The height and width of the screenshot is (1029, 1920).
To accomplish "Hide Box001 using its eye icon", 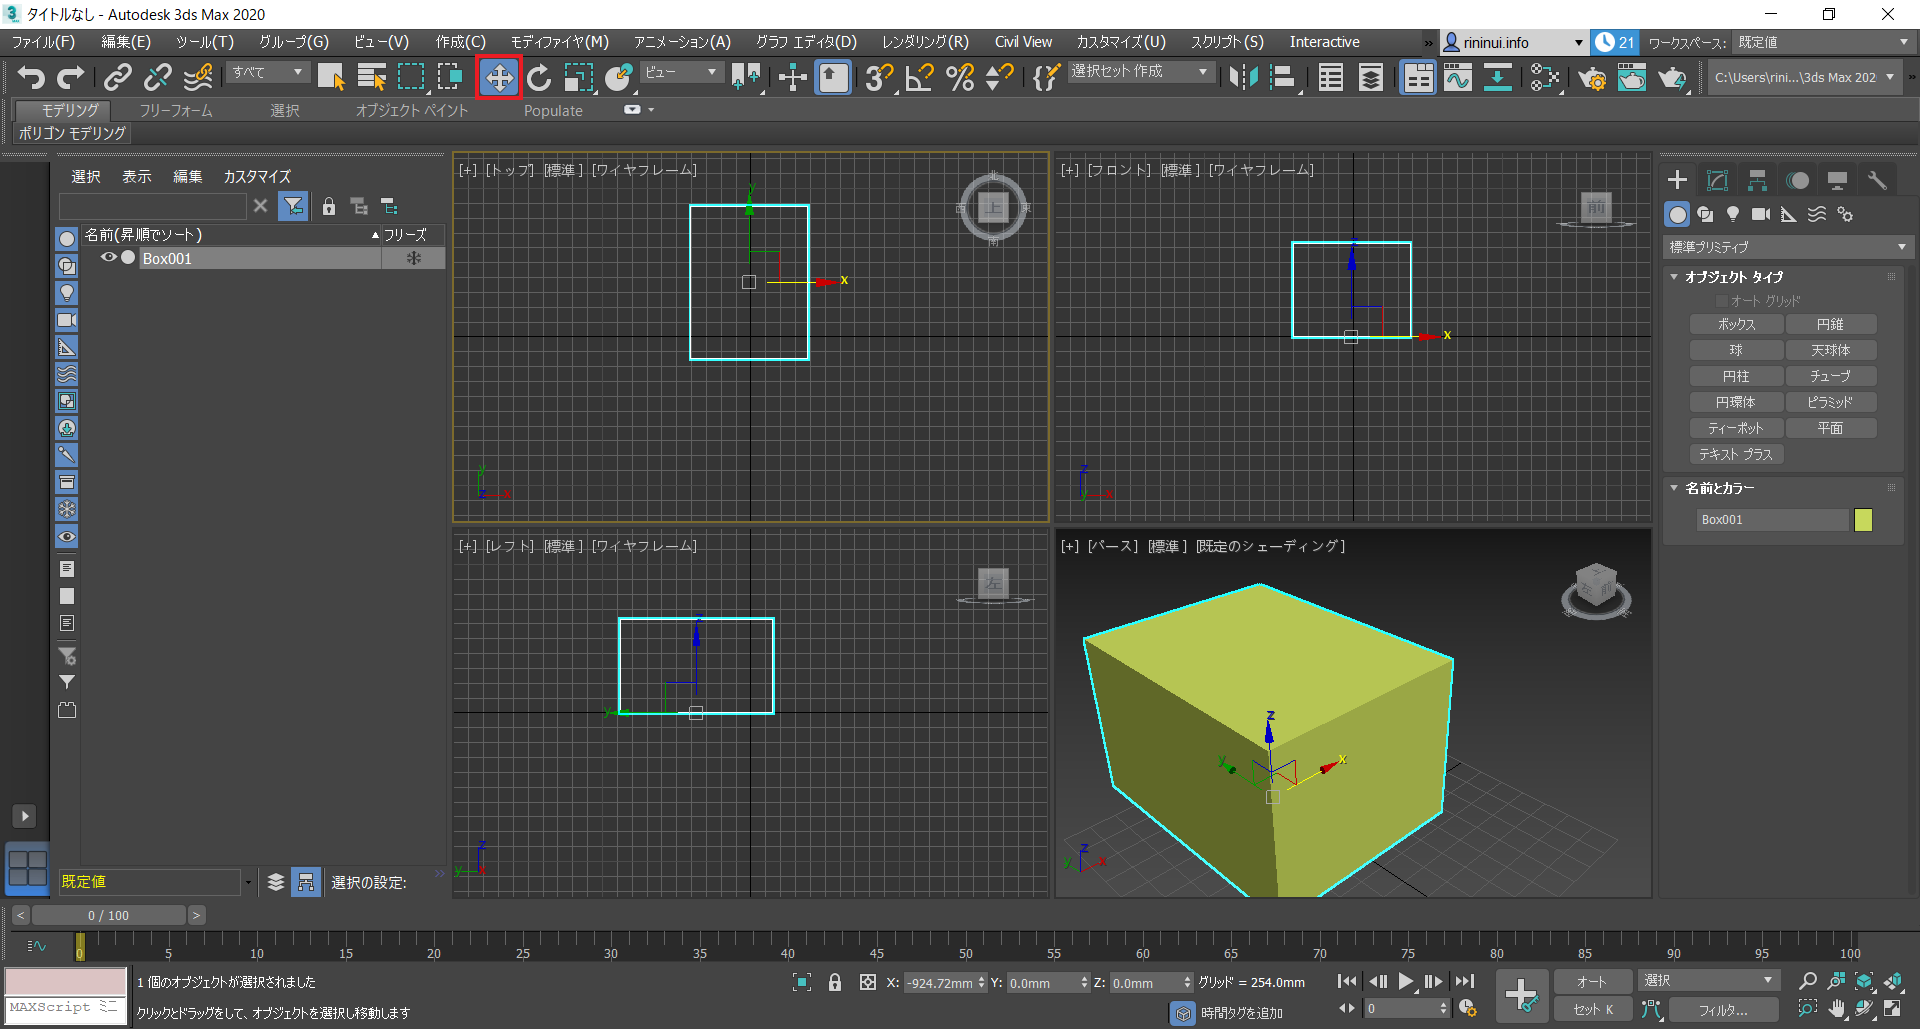I will (108, 258).
